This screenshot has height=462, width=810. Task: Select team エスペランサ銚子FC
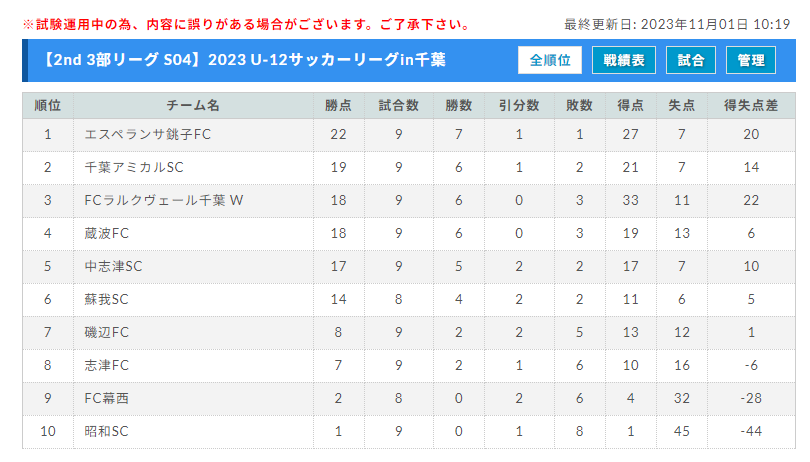(148, 134)
